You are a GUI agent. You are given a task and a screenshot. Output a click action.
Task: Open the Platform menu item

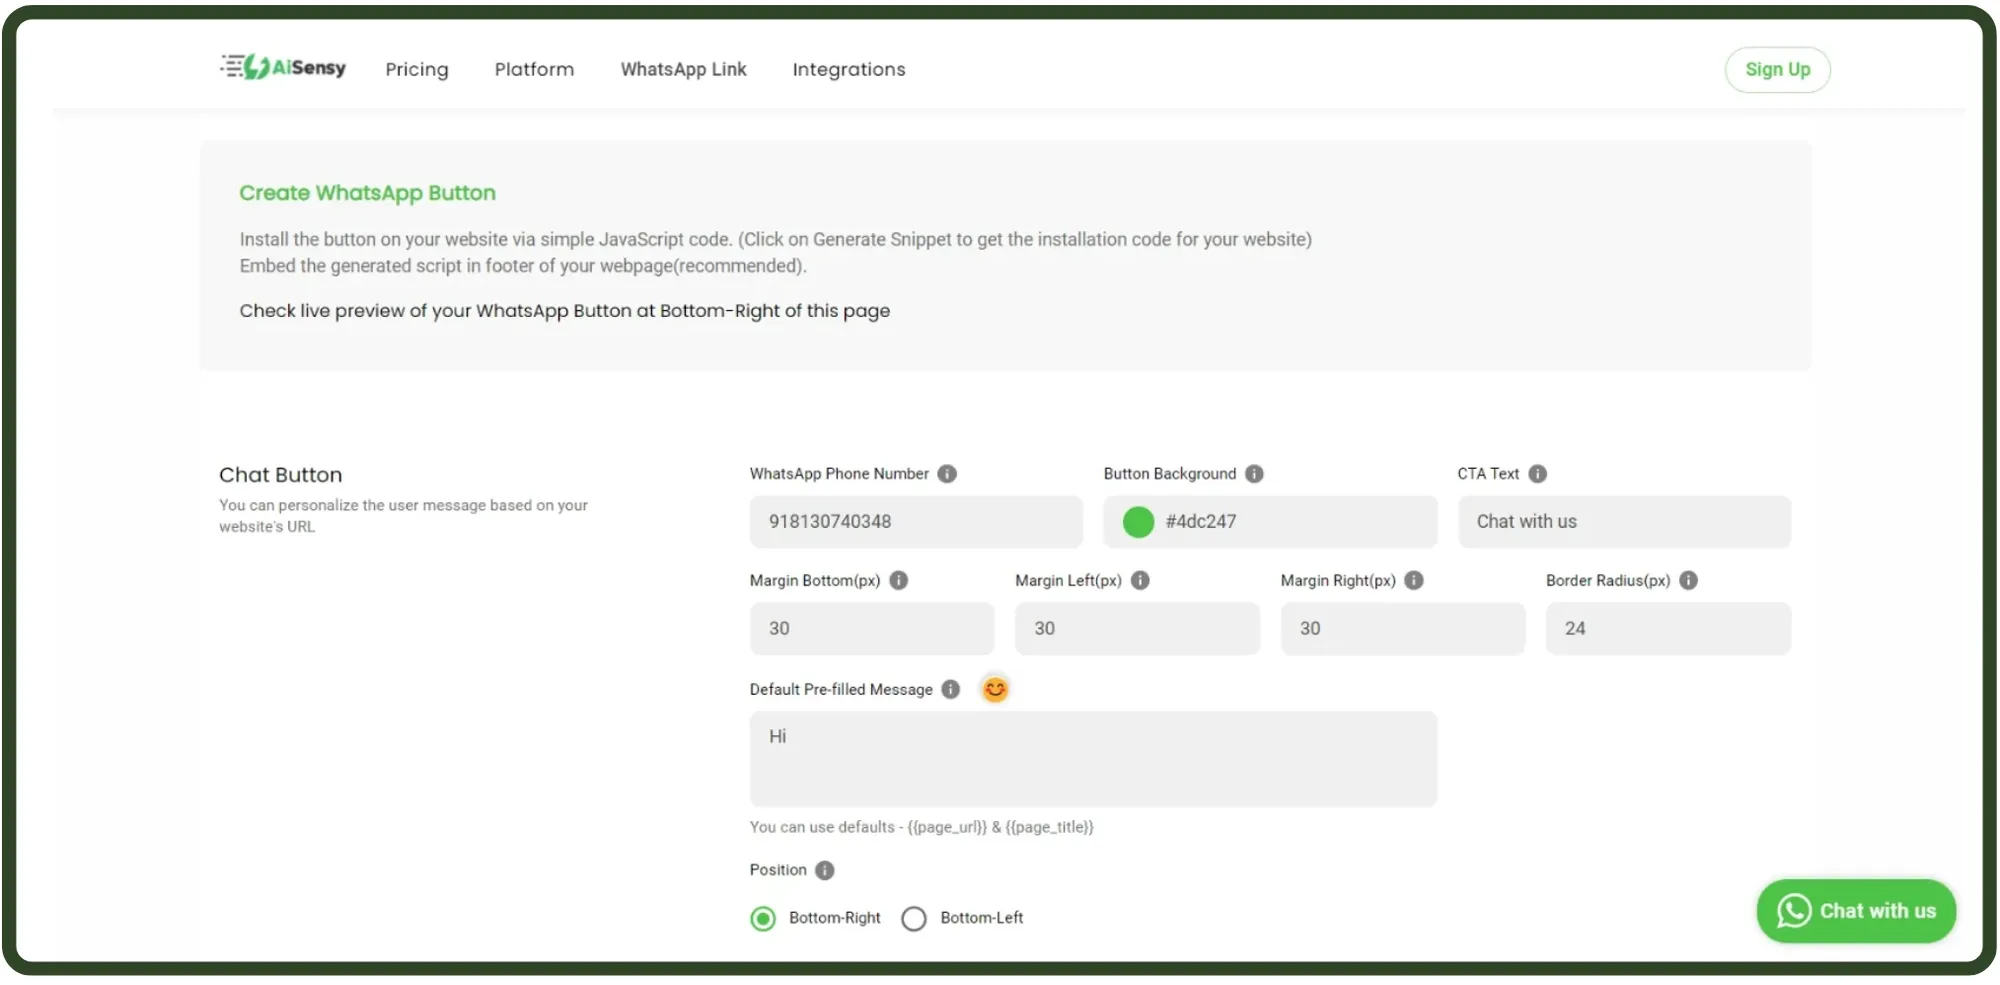pyautogui.click(x=534, y=69)
